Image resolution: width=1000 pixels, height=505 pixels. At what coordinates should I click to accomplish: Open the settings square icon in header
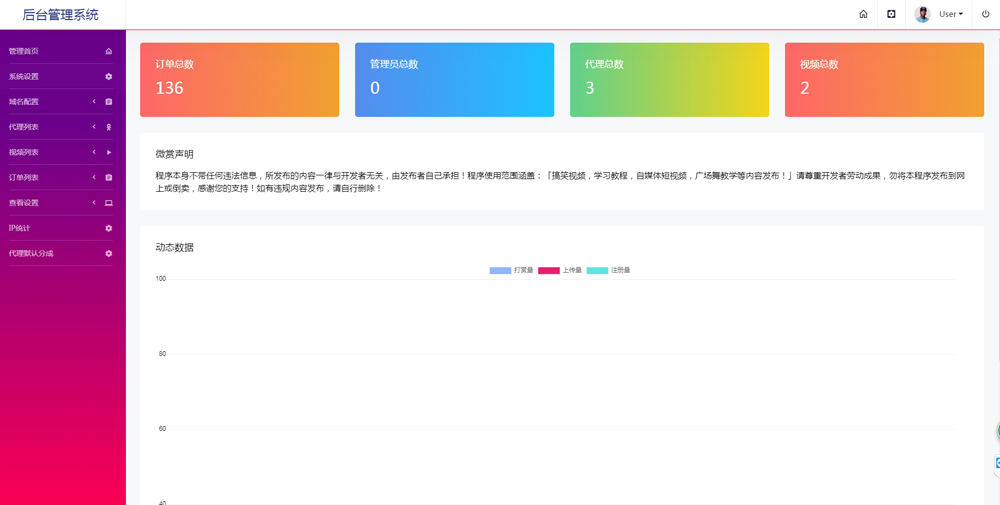pyautogui.click(x=891, y=15)
